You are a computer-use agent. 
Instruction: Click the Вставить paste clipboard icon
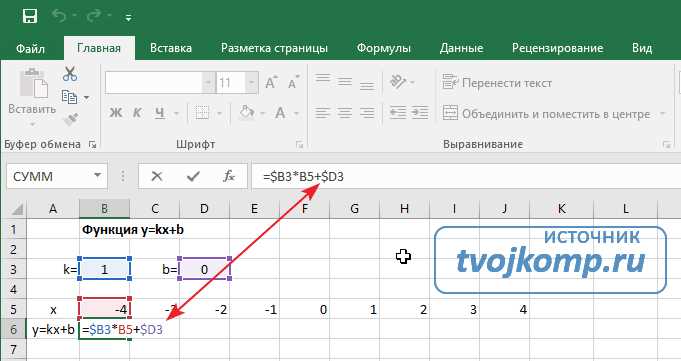[x=33, y=83]
